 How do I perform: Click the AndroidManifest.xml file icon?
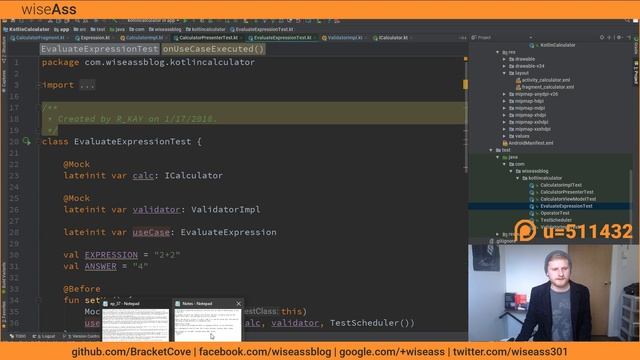(x=505, y=143)
